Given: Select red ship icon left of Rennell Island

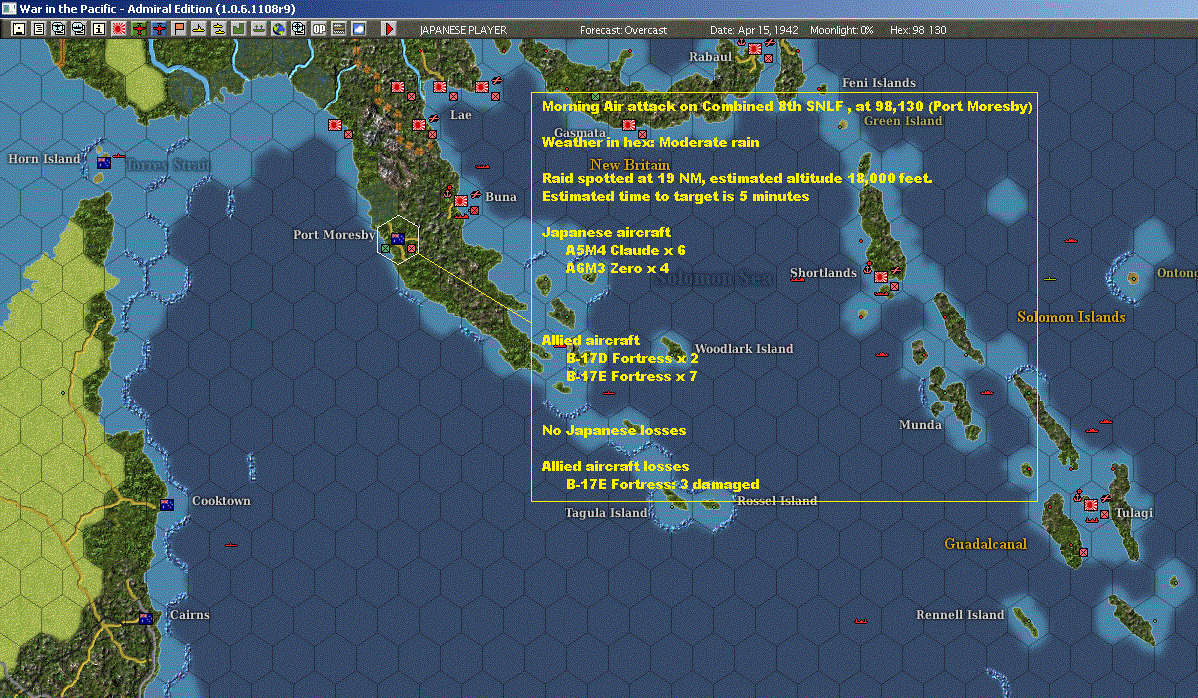Looking at the screenshot, I should tap(861, 621).
